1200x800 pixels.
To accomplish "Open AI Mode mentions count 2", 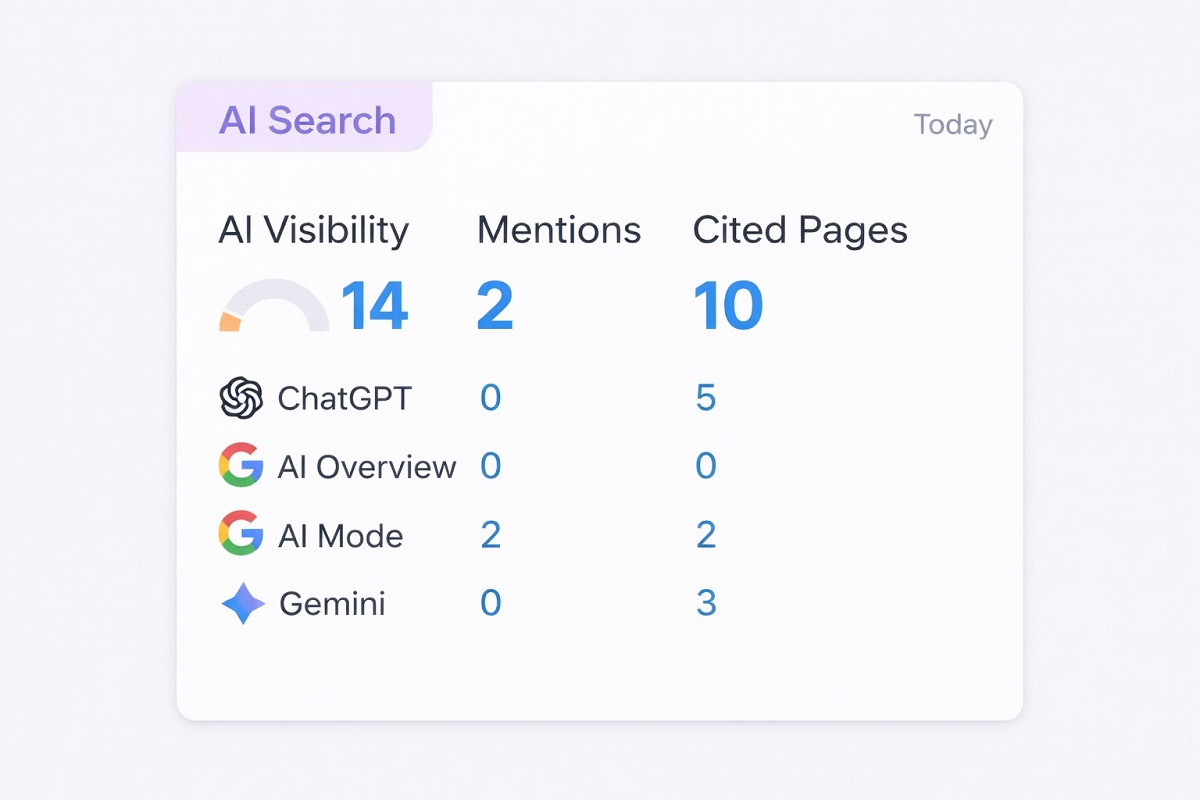I will pyautogui.click(x=490, y=535).
